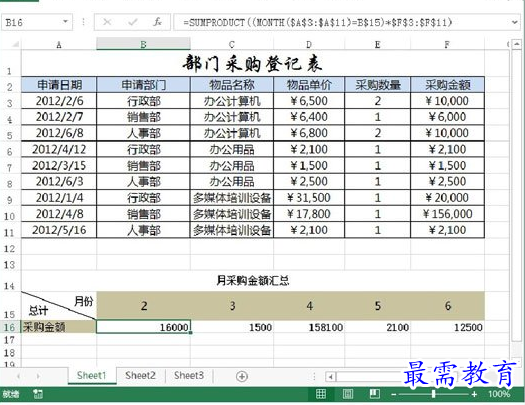
Task: Add a new sheet with plus button
Action: coord(242,376)
